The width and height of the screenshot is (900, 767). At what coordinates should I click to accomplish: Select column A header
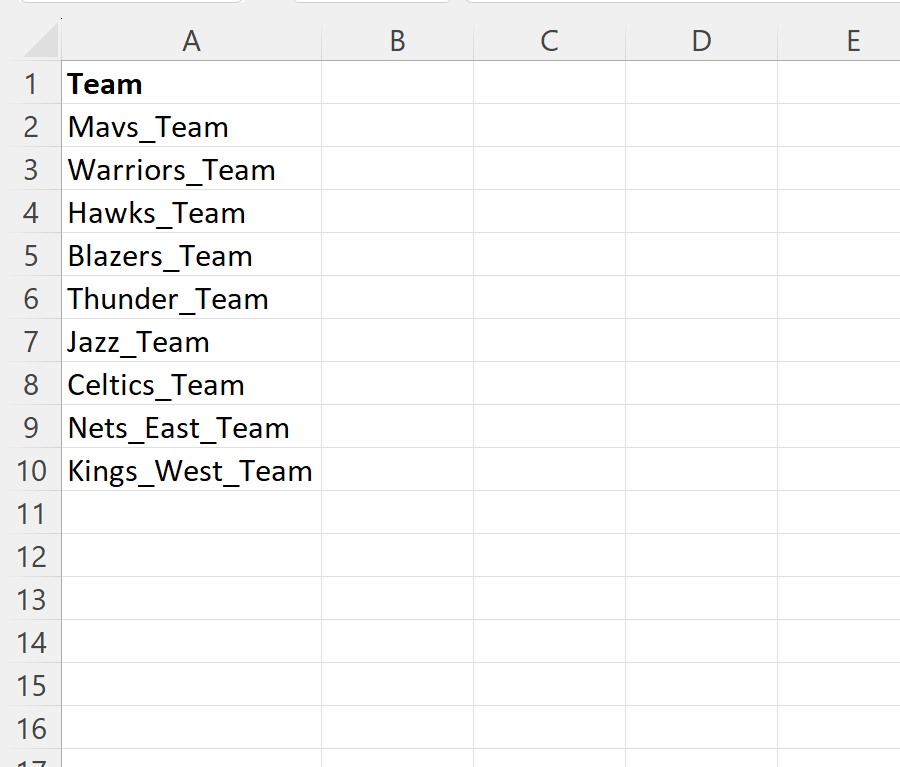[191, 40]
